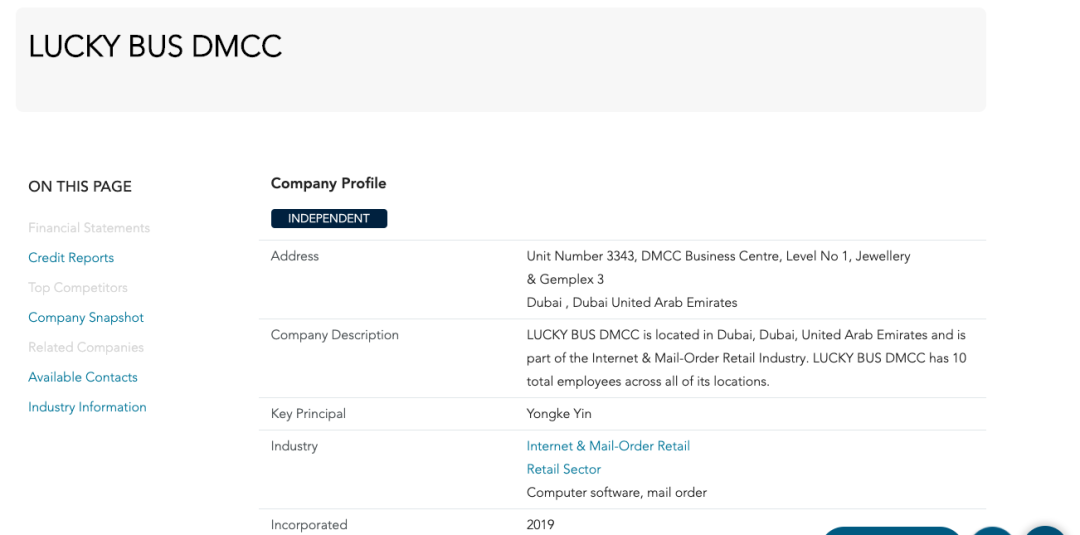Click the incorporated year 2019 value

540,525
